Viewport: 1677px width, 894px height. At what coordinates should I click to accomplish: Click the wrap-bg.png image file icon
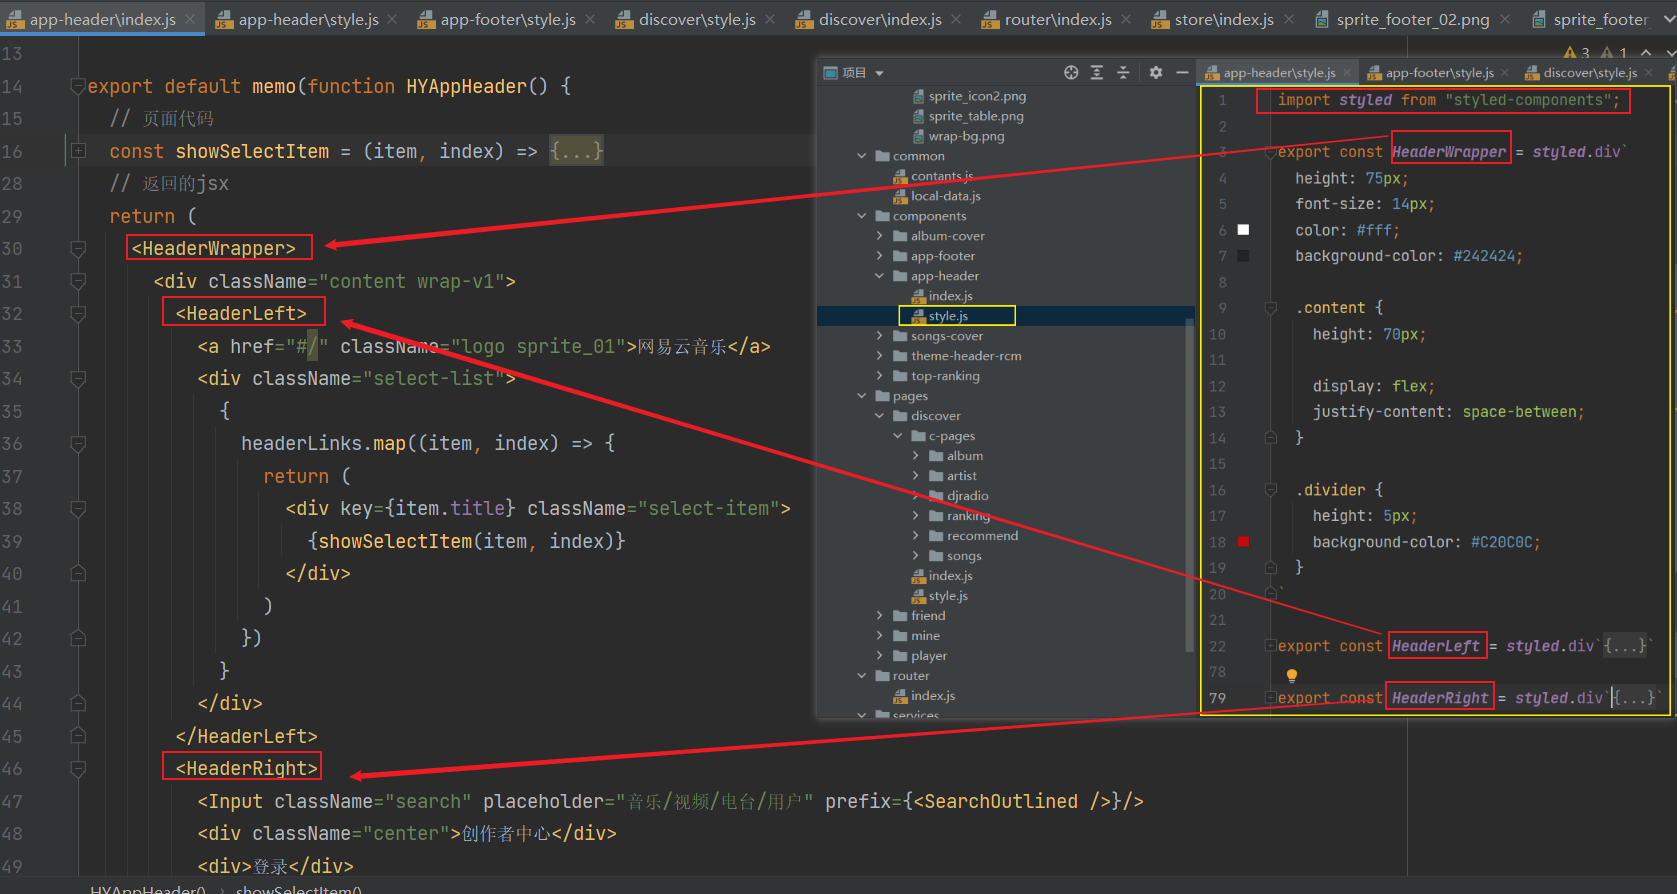(x=919, y=136)
